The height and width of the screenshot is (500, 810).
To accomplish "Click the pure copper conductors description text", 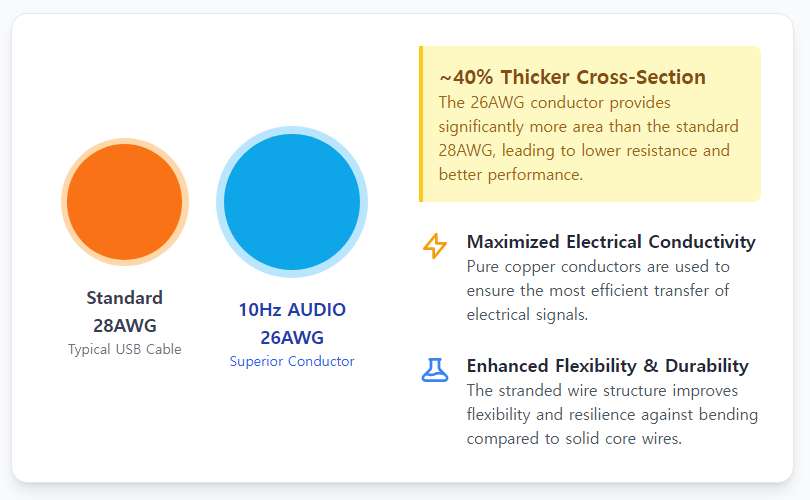I will (598, 291).
